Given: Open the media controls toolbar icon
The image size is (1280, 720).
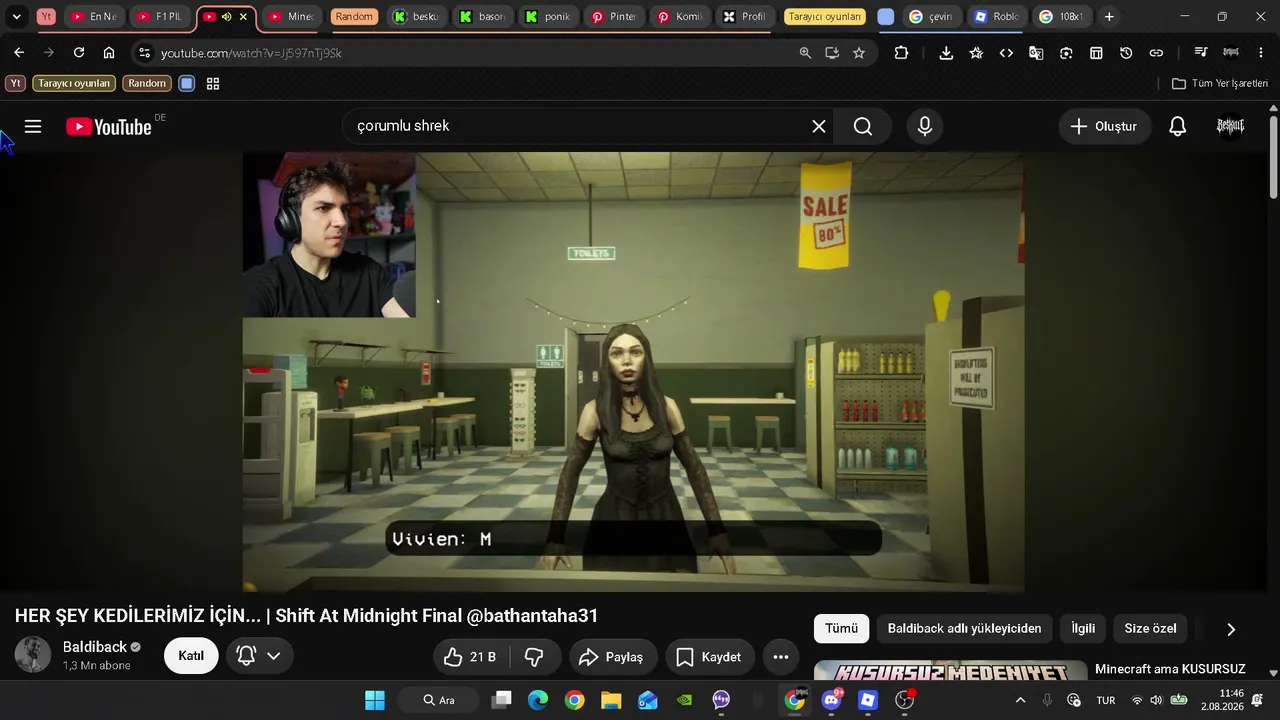Looking at the screenshot, I should [1201, 53].
